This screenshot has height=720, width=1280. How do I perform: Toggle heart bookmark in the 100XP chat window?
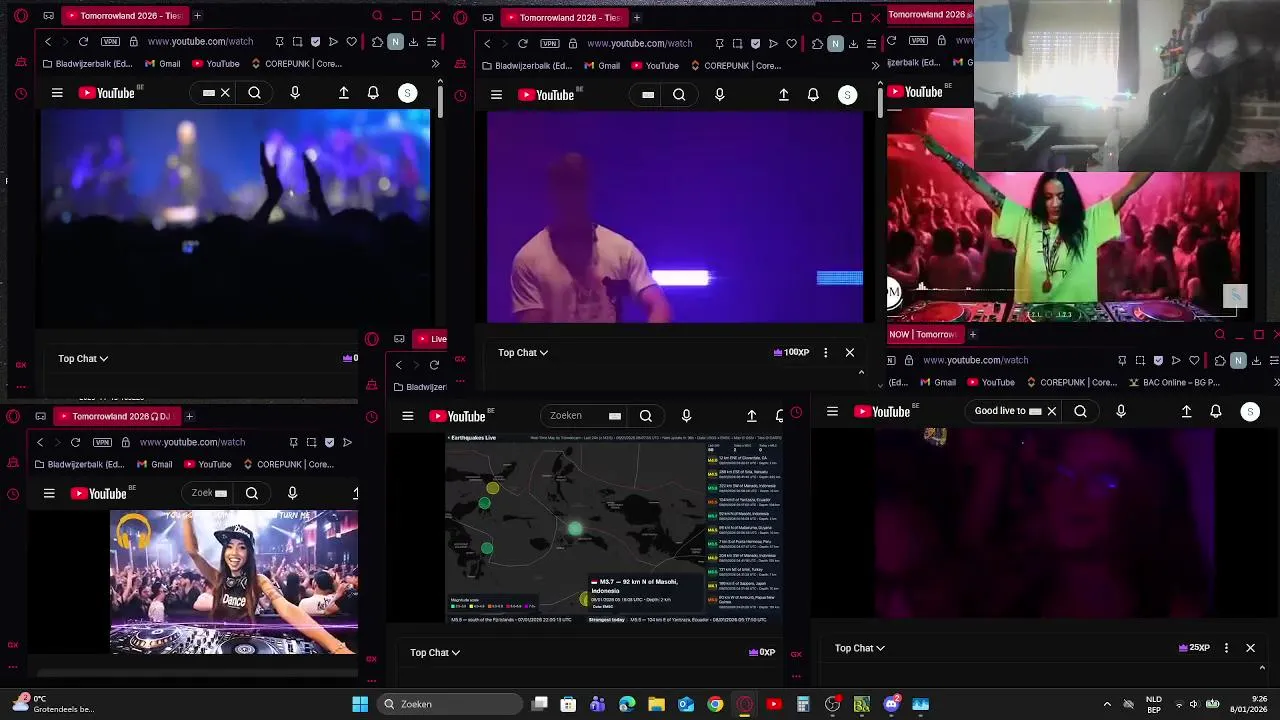[x=791, y=44]
